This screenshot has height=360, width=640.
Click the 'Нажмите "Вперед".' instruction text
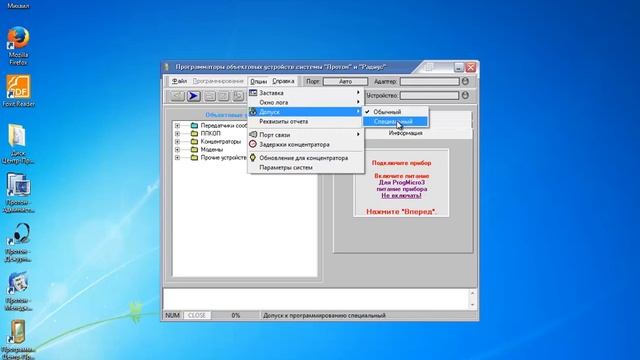401,211
